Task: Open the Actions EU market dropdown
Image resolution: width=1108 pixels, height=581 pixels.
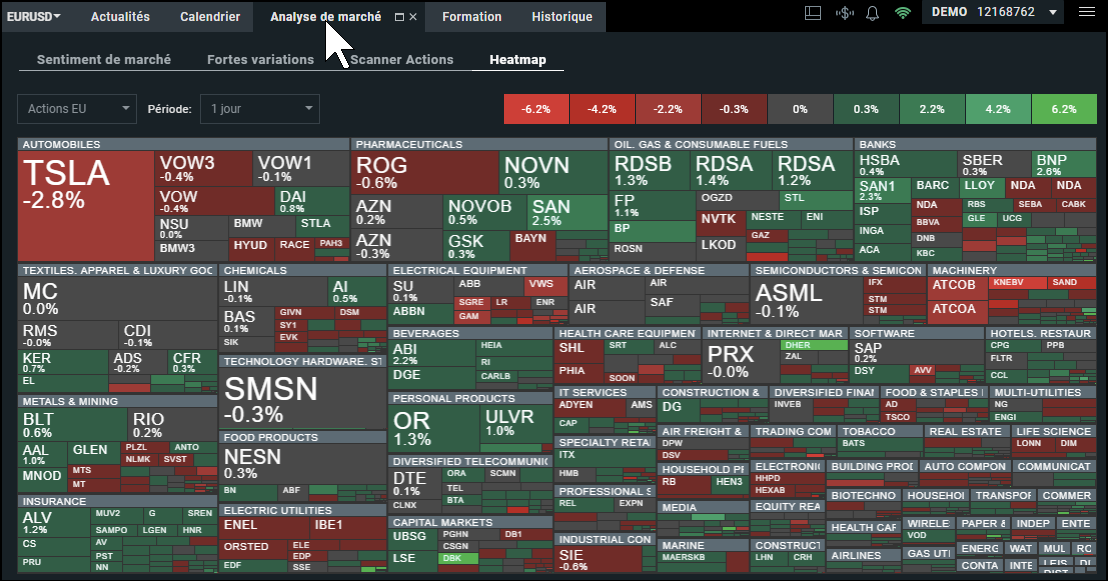Action: coord(77,109)
